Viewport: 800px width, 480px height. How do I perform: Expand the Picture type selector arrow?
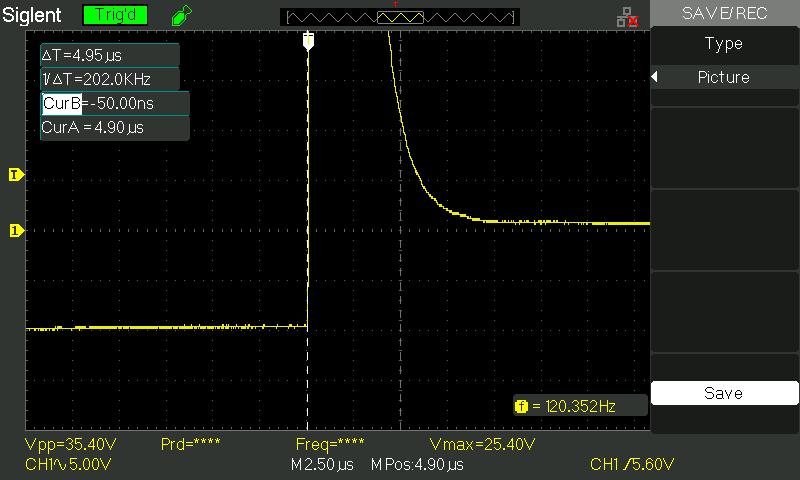point(655,78)
